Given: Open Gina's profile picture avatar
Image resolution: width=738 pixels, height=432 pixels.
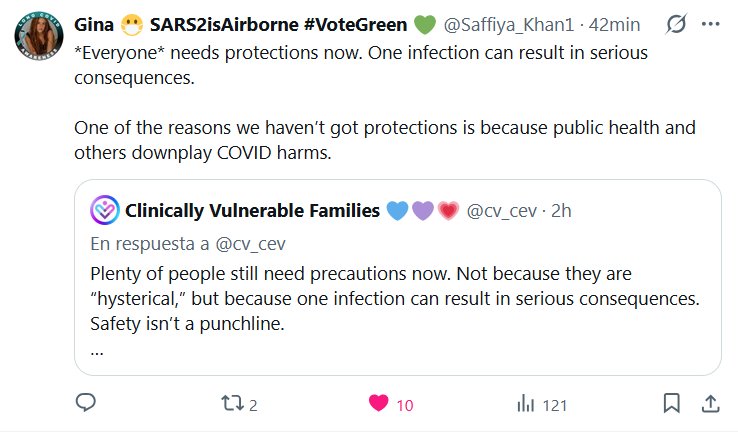Looking at the screenshot, I should click(x=40, y=38).
